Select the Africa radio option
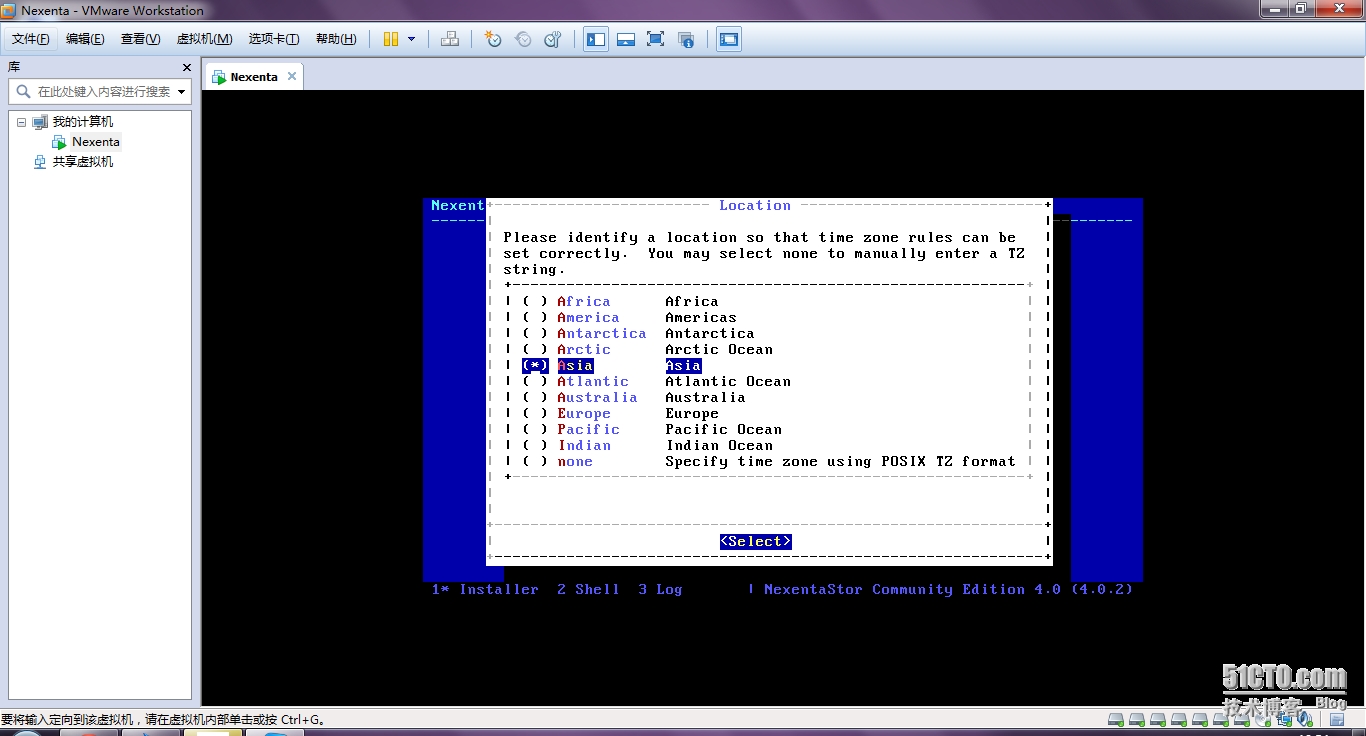Image resolution: width=1366 pixels, height=736 pixels. coord(535,302)
